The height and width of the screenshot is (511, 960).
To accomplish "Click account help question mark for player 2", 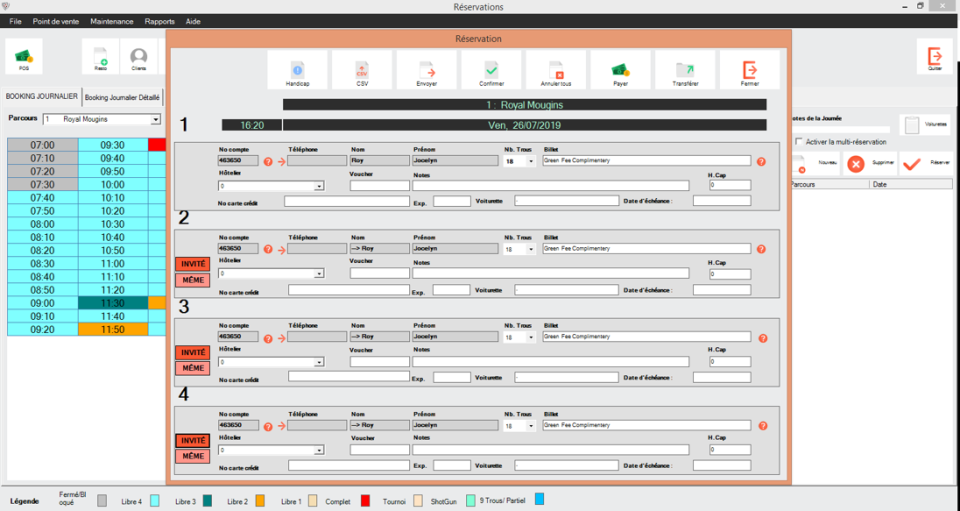I will 268,250.
